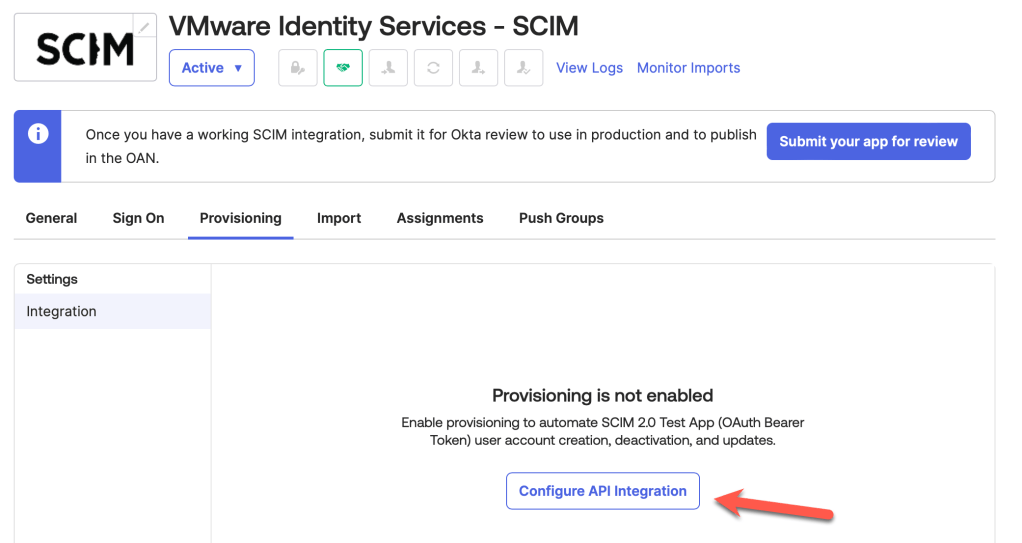This screenshot has width=1022, height=543.
Task: Switch to the General tab
Action: [x=51, y=218]
